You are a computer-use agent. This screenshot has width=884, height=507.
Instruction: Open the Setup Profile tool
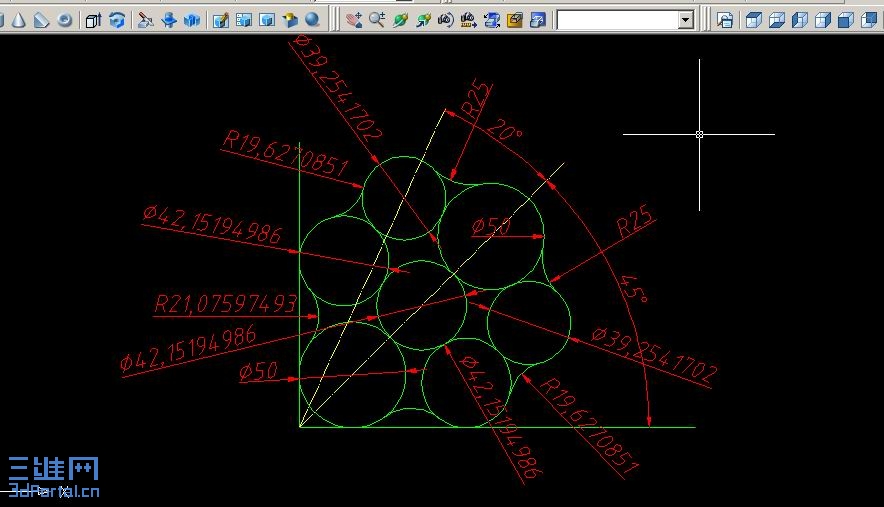(x=267, y=20)
